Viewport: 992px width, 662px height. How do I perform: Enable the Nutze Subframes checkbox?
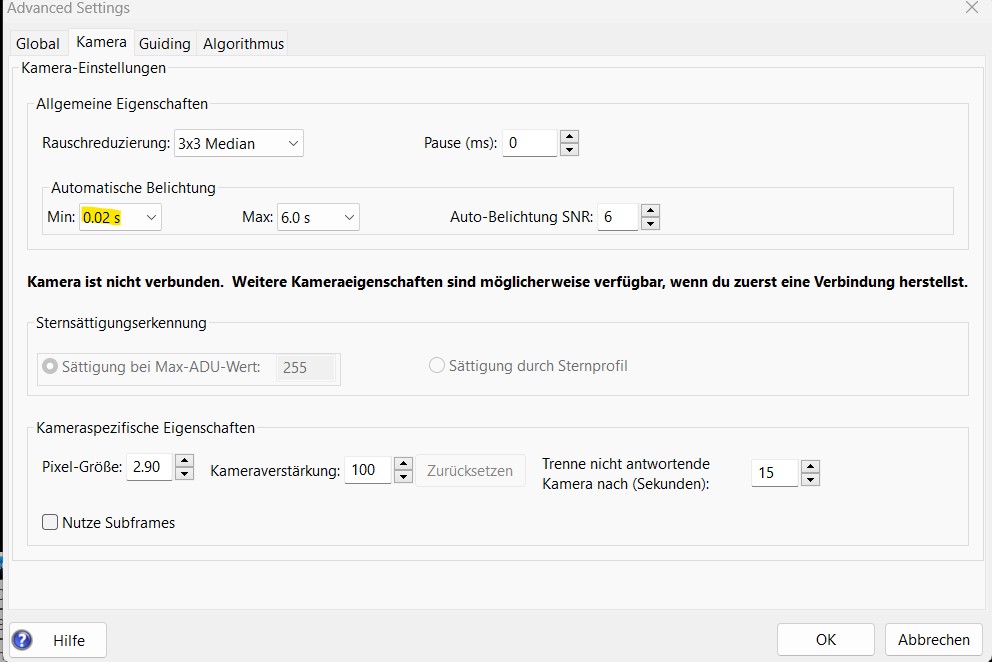coord(50,522)
